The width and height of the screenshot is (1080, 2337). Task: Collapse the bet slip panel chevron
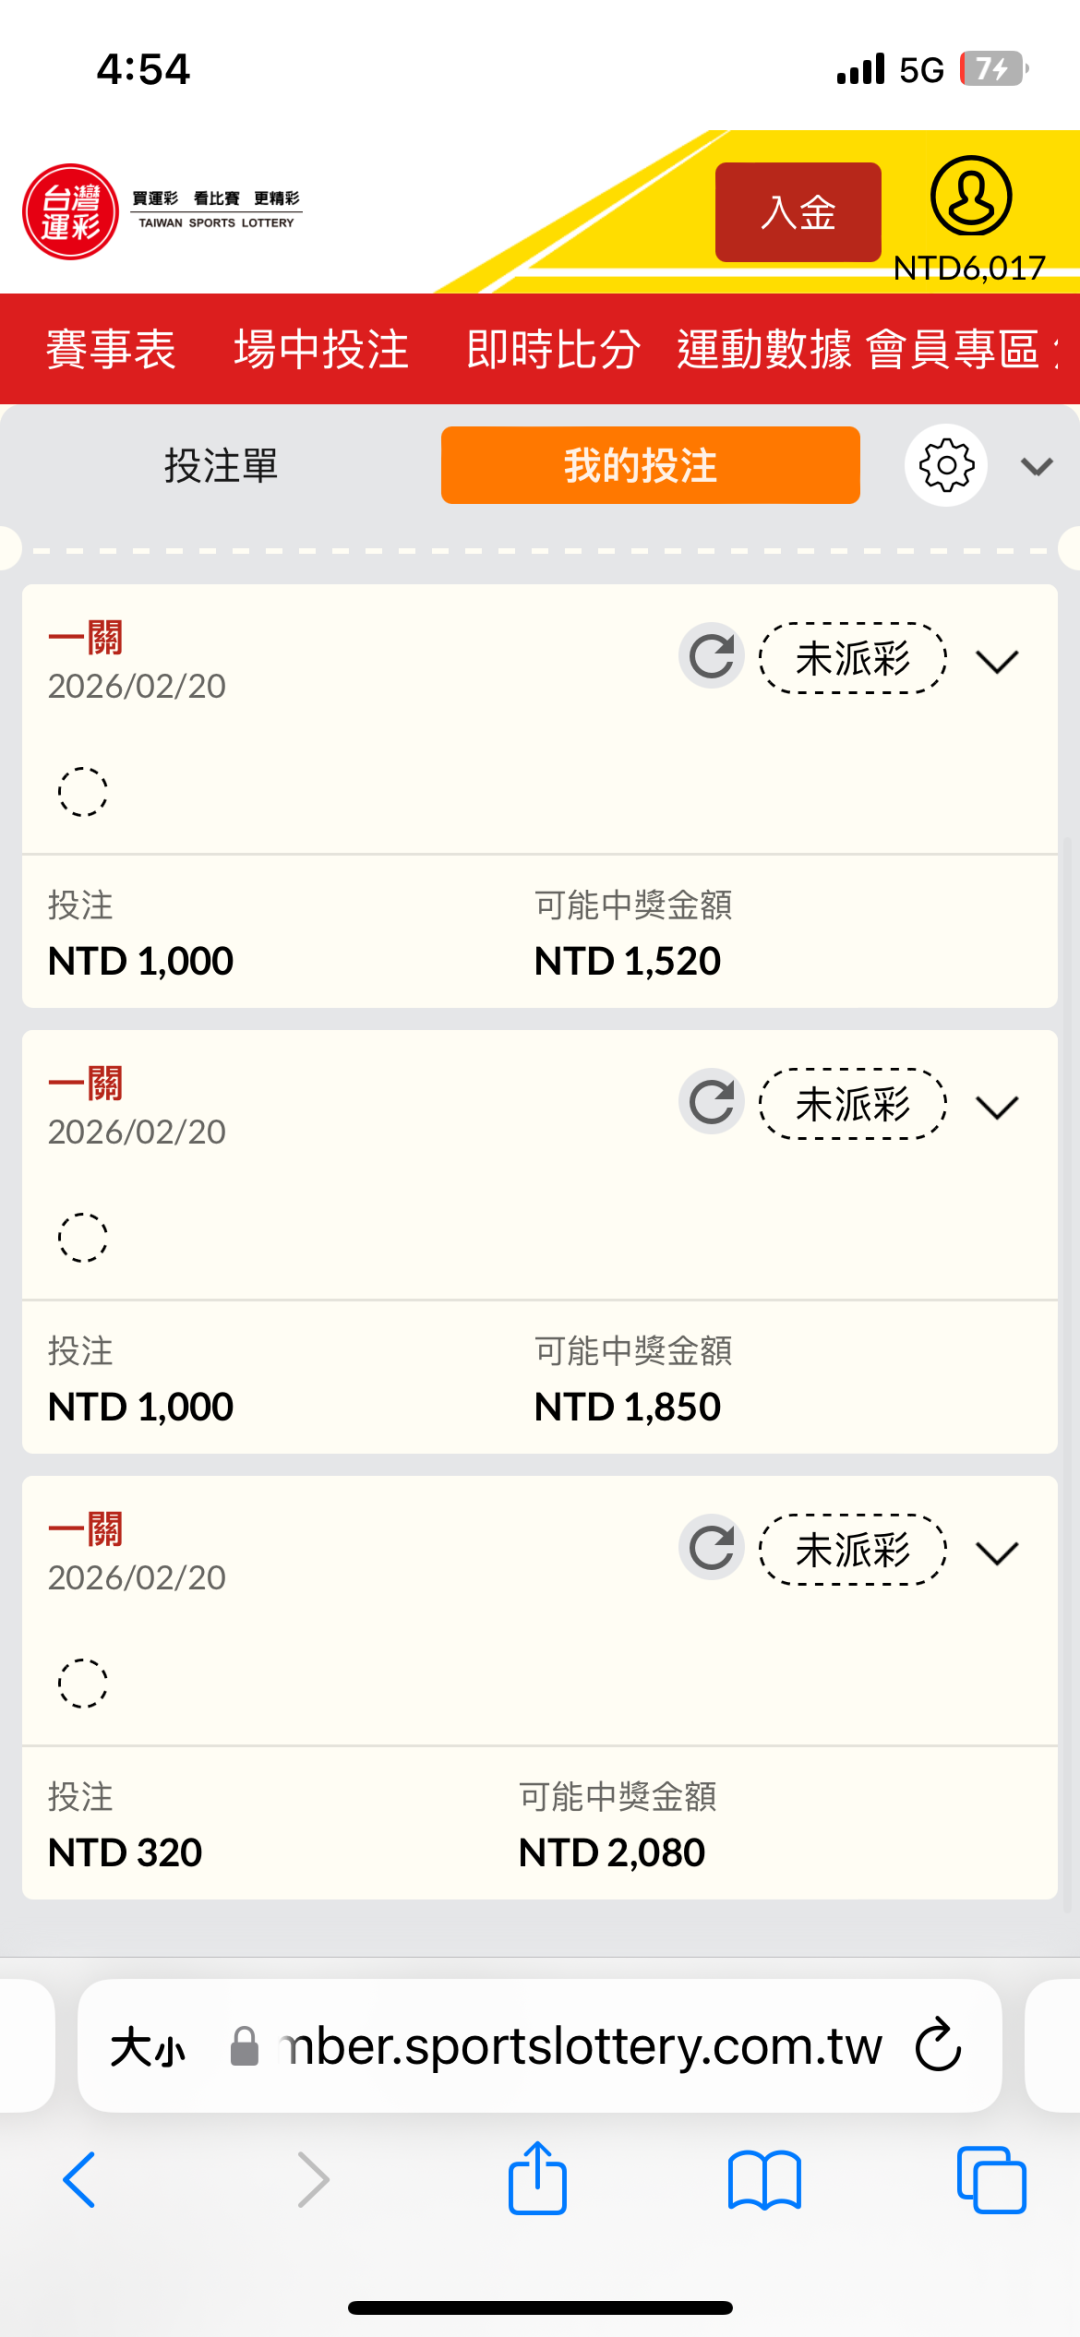tap(1037, 466)
